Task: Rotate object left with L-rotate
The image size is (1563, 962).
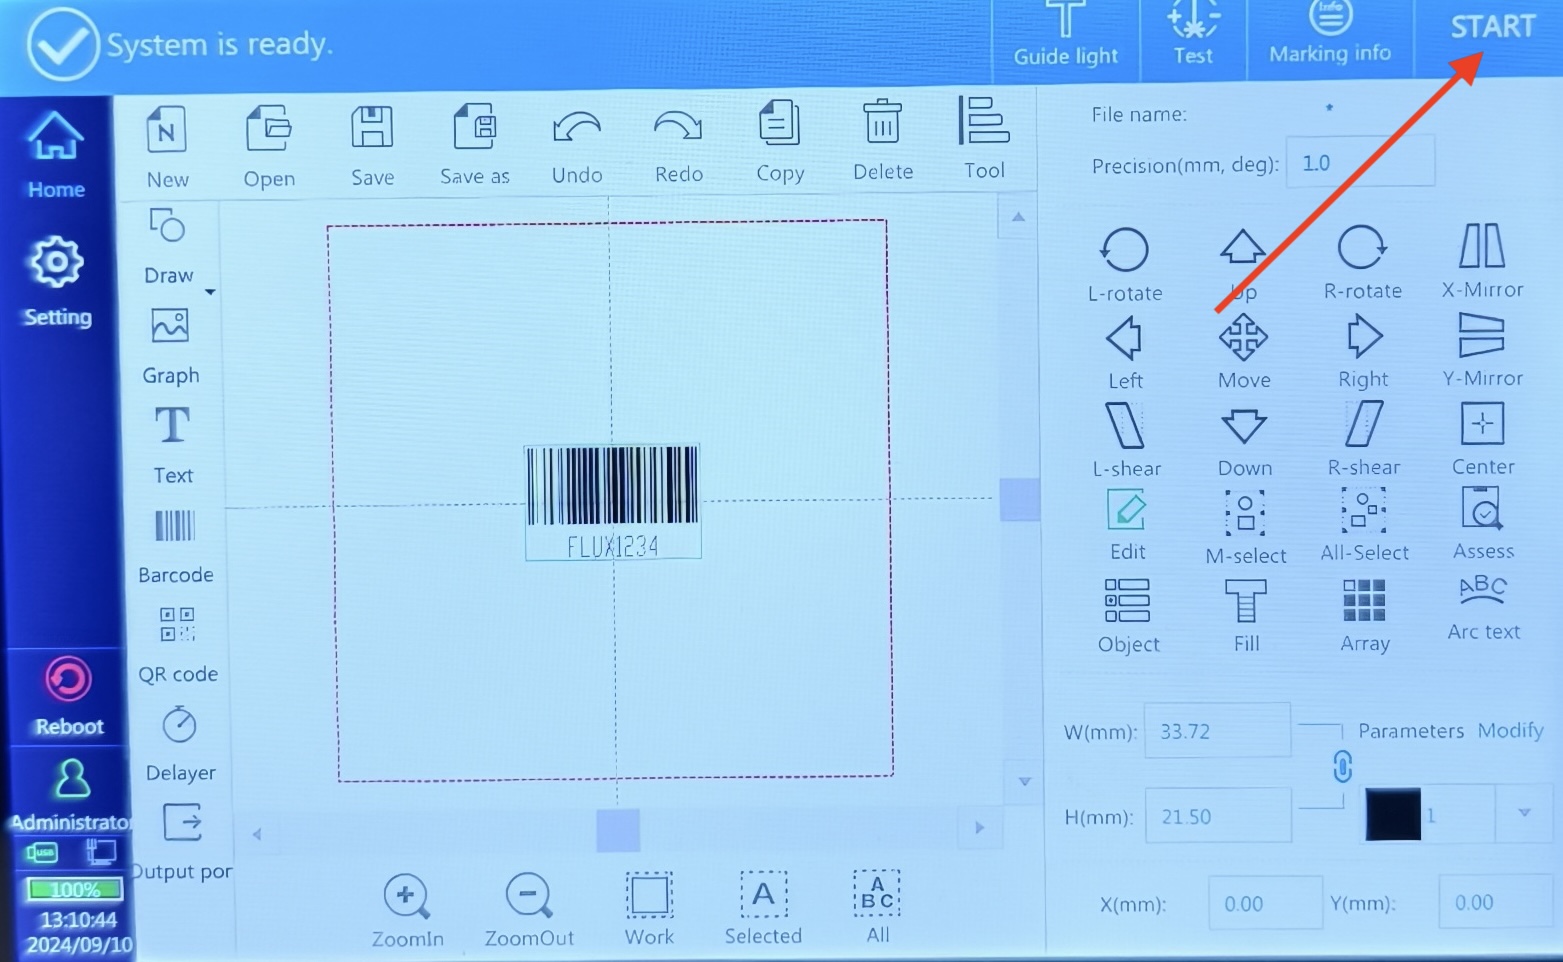Action: [x=1125, y=265]
